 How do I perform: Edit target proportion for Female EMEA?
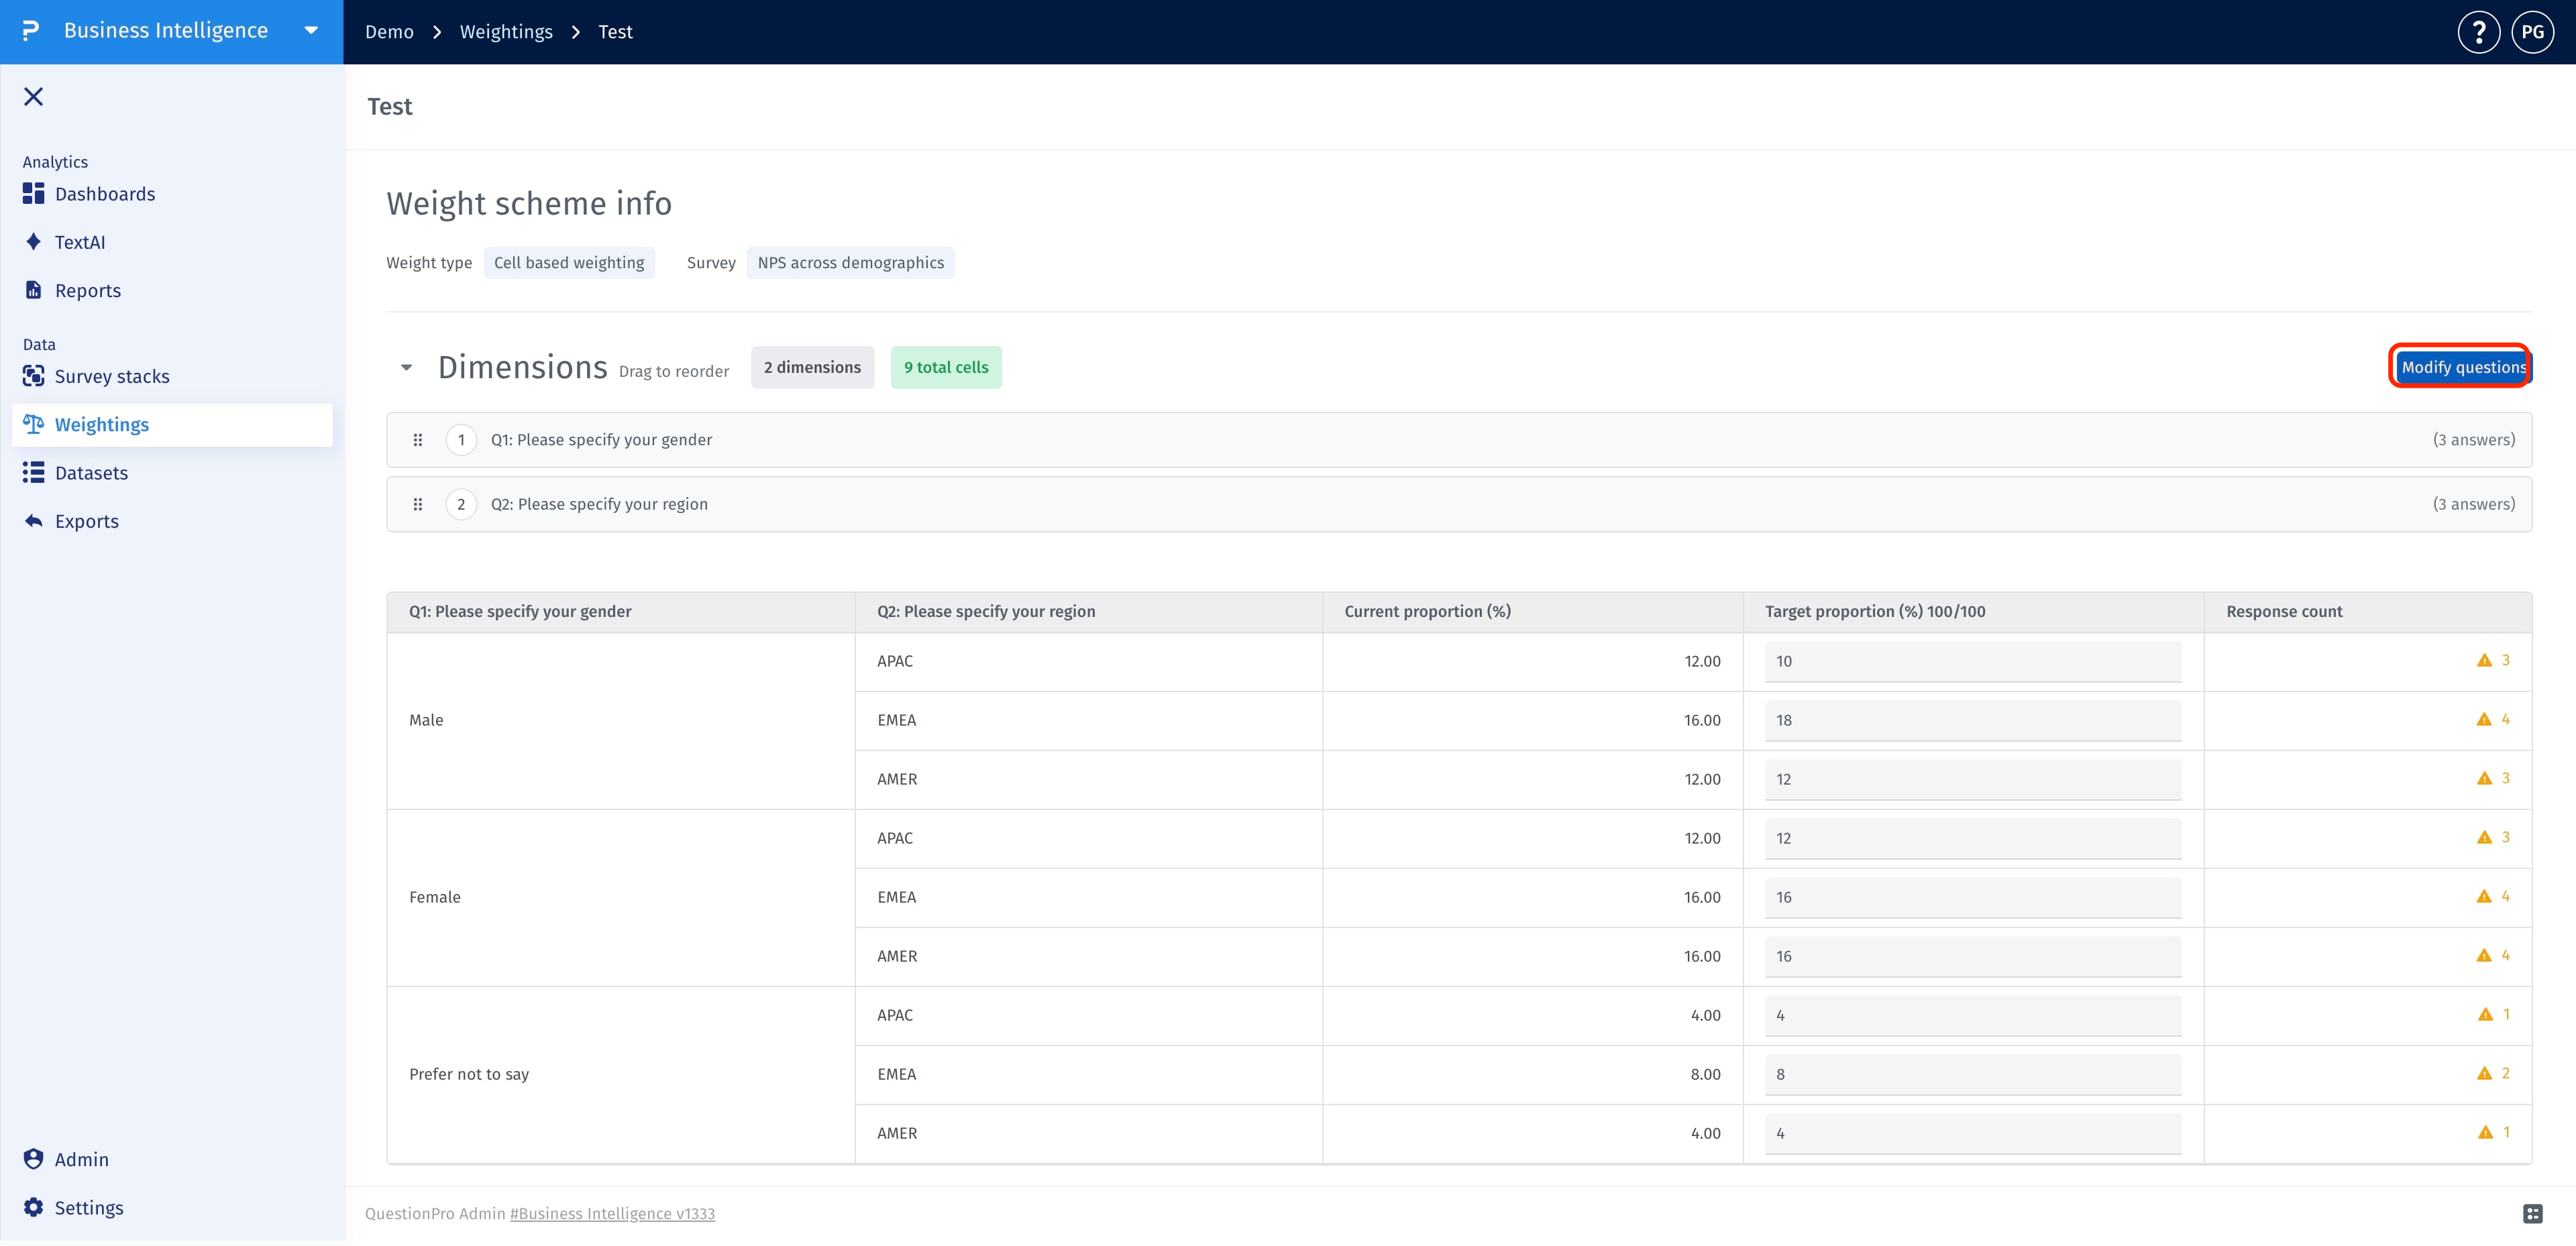pyautogui.click(x=1973, y=898)
